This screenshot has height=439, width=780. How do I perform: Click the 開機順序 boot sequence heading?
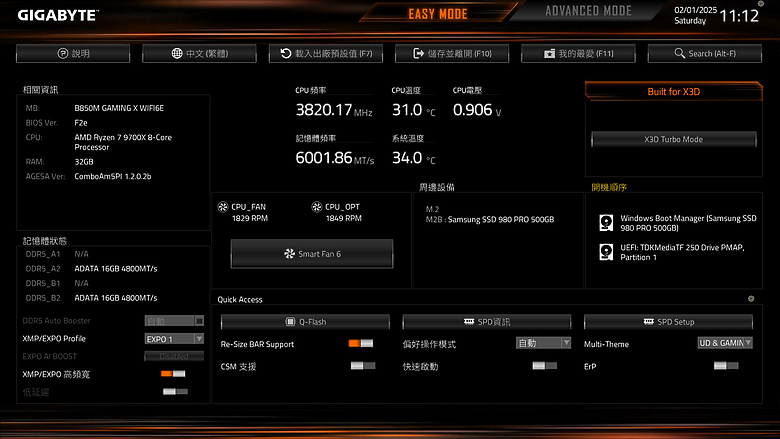609,187
